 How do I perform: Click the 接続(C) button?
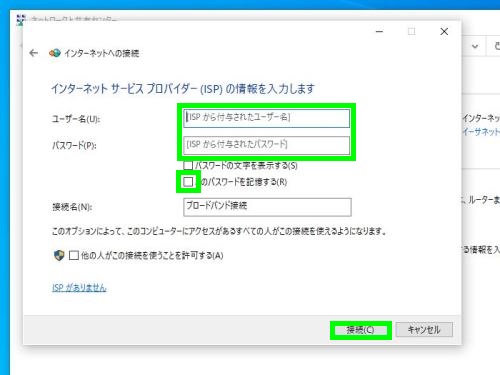[x=361, y=330]
